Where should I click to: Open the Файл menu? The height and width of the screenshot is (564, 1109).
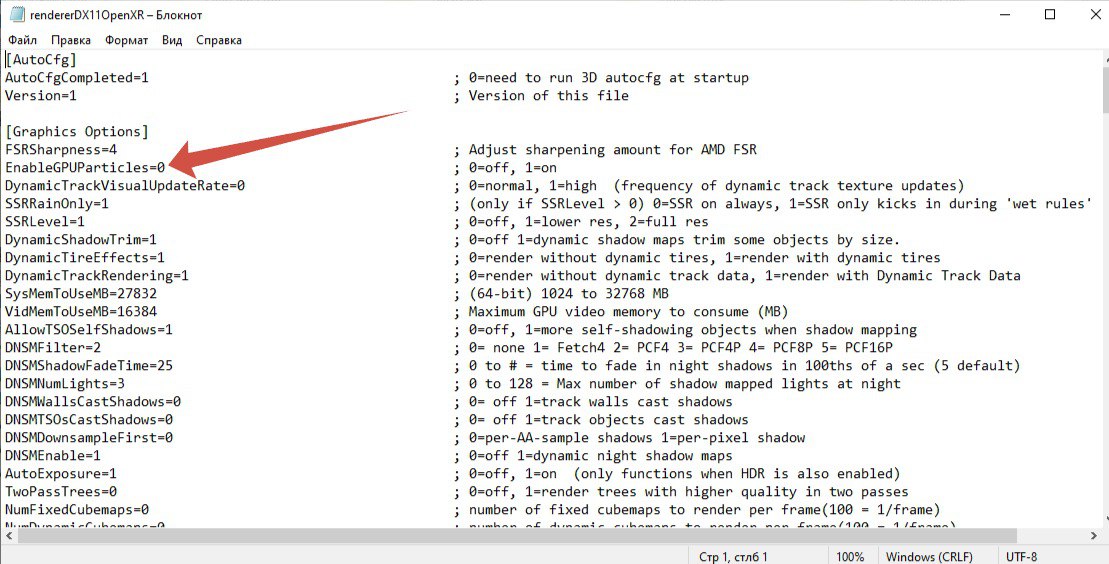coord(23,40)
